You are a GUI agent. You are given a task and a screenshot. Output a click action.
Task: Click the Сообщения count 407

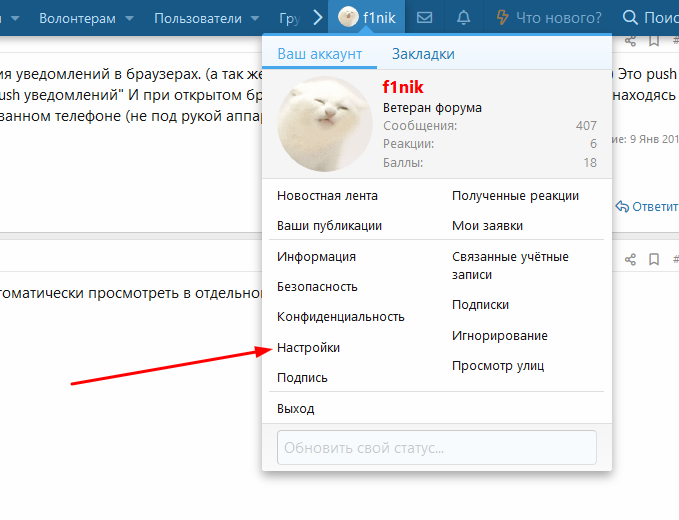click(586, 126)
